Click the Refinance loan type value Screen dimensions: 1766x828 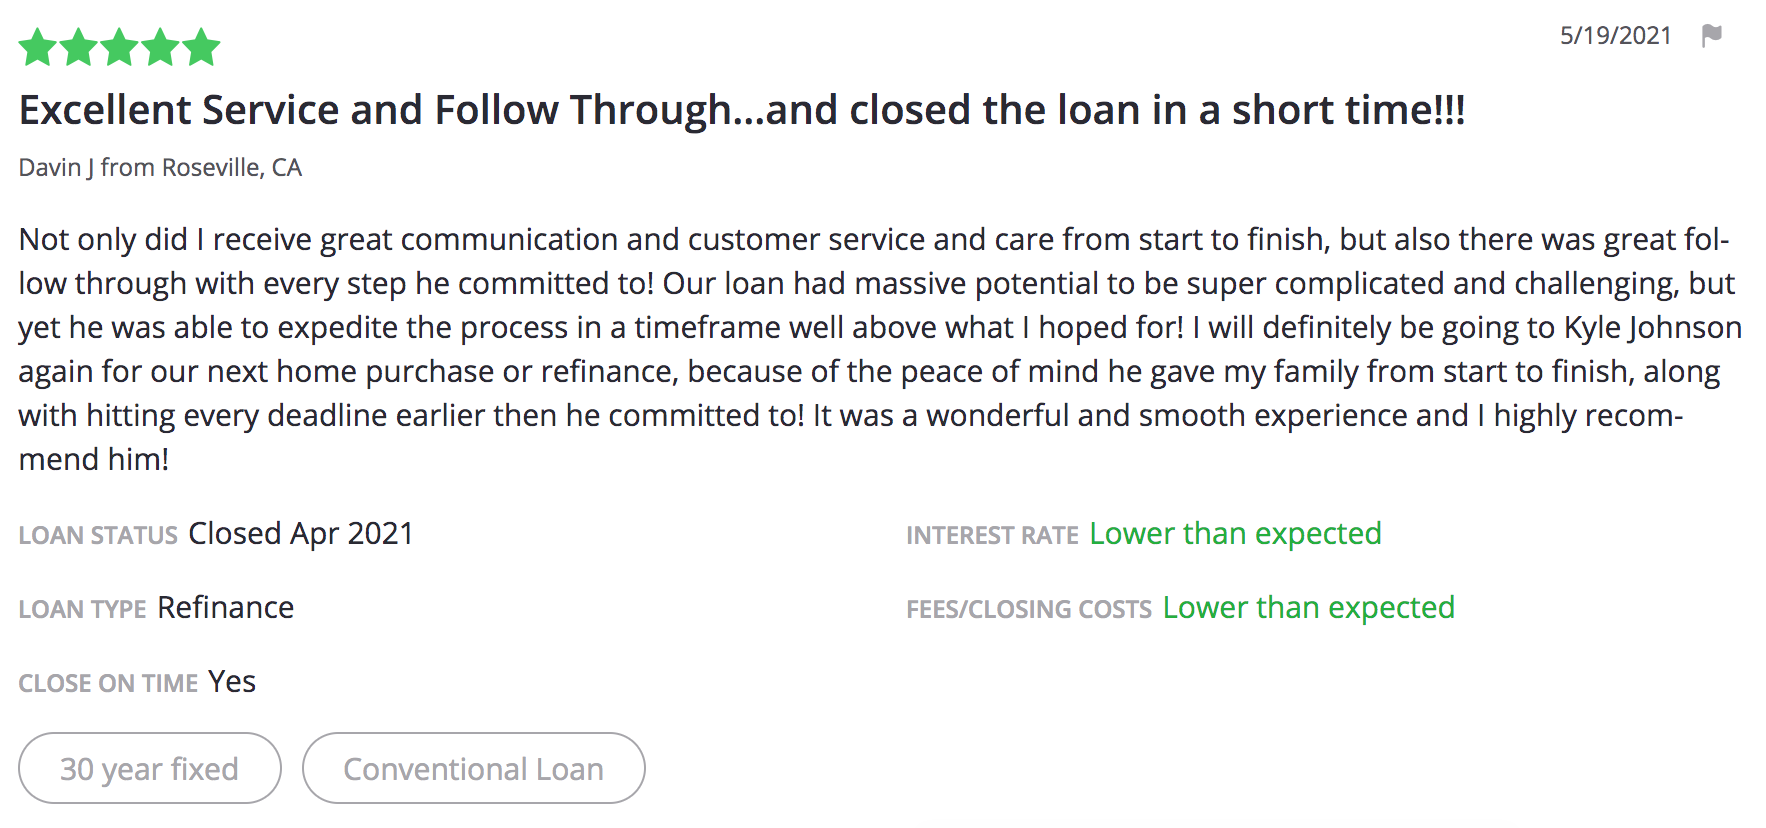(226, 608)
